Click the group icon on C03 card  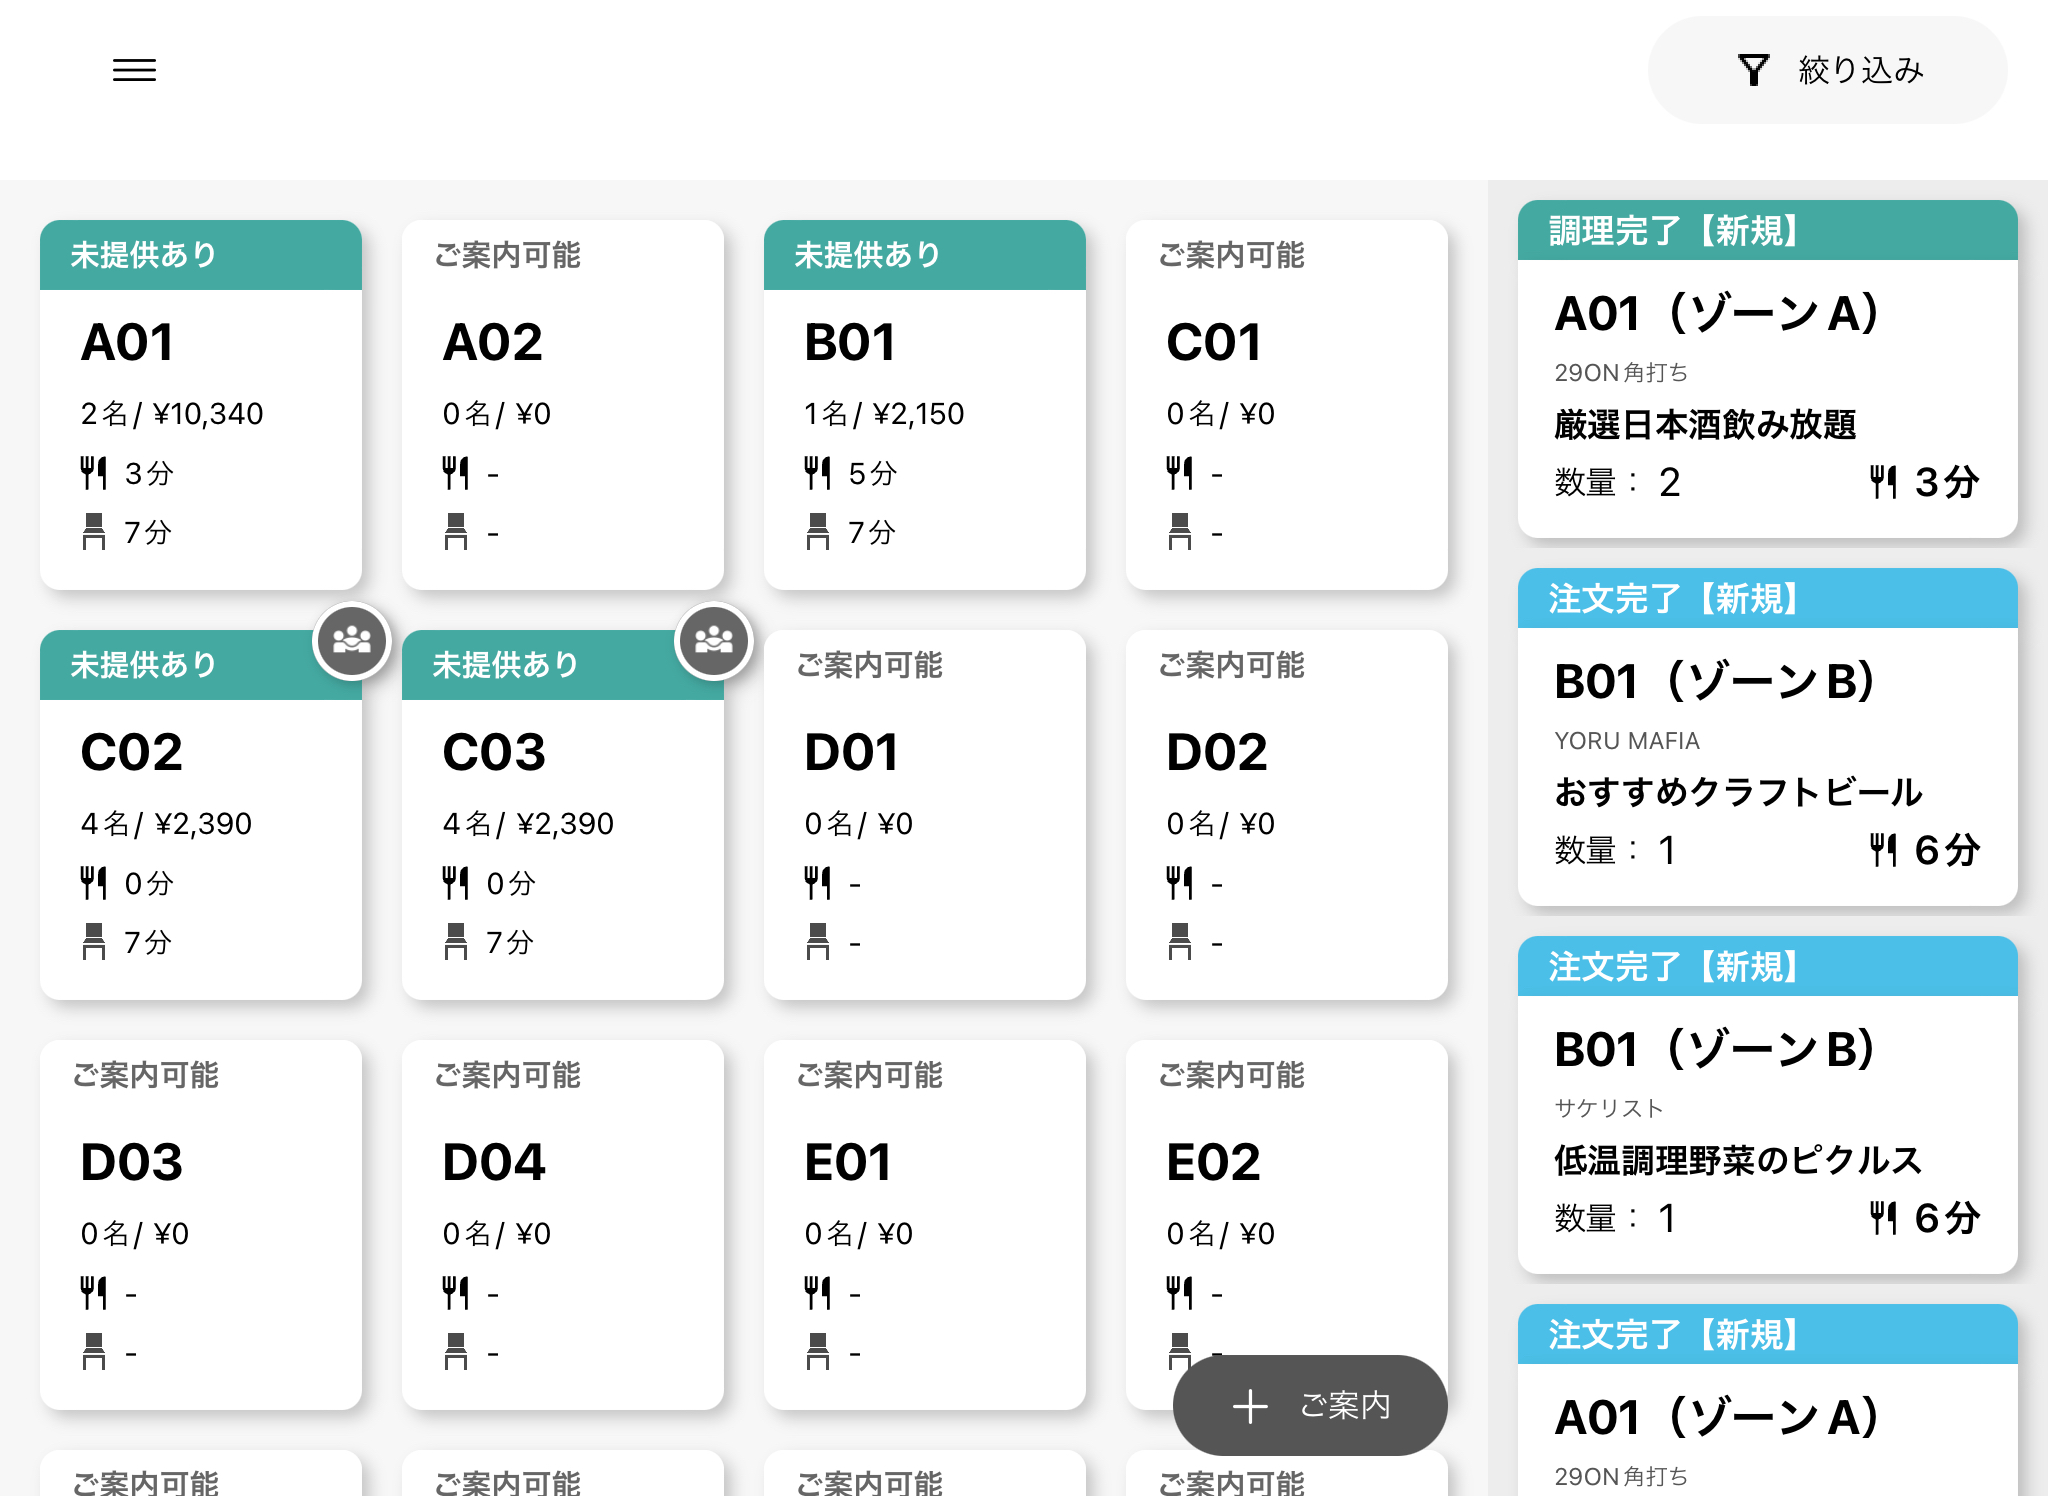(x=713, y=640)
